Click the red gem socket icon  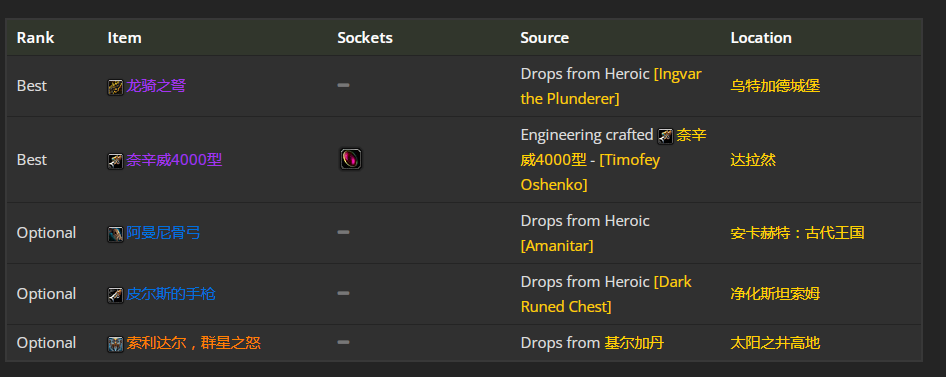point(351,159)
